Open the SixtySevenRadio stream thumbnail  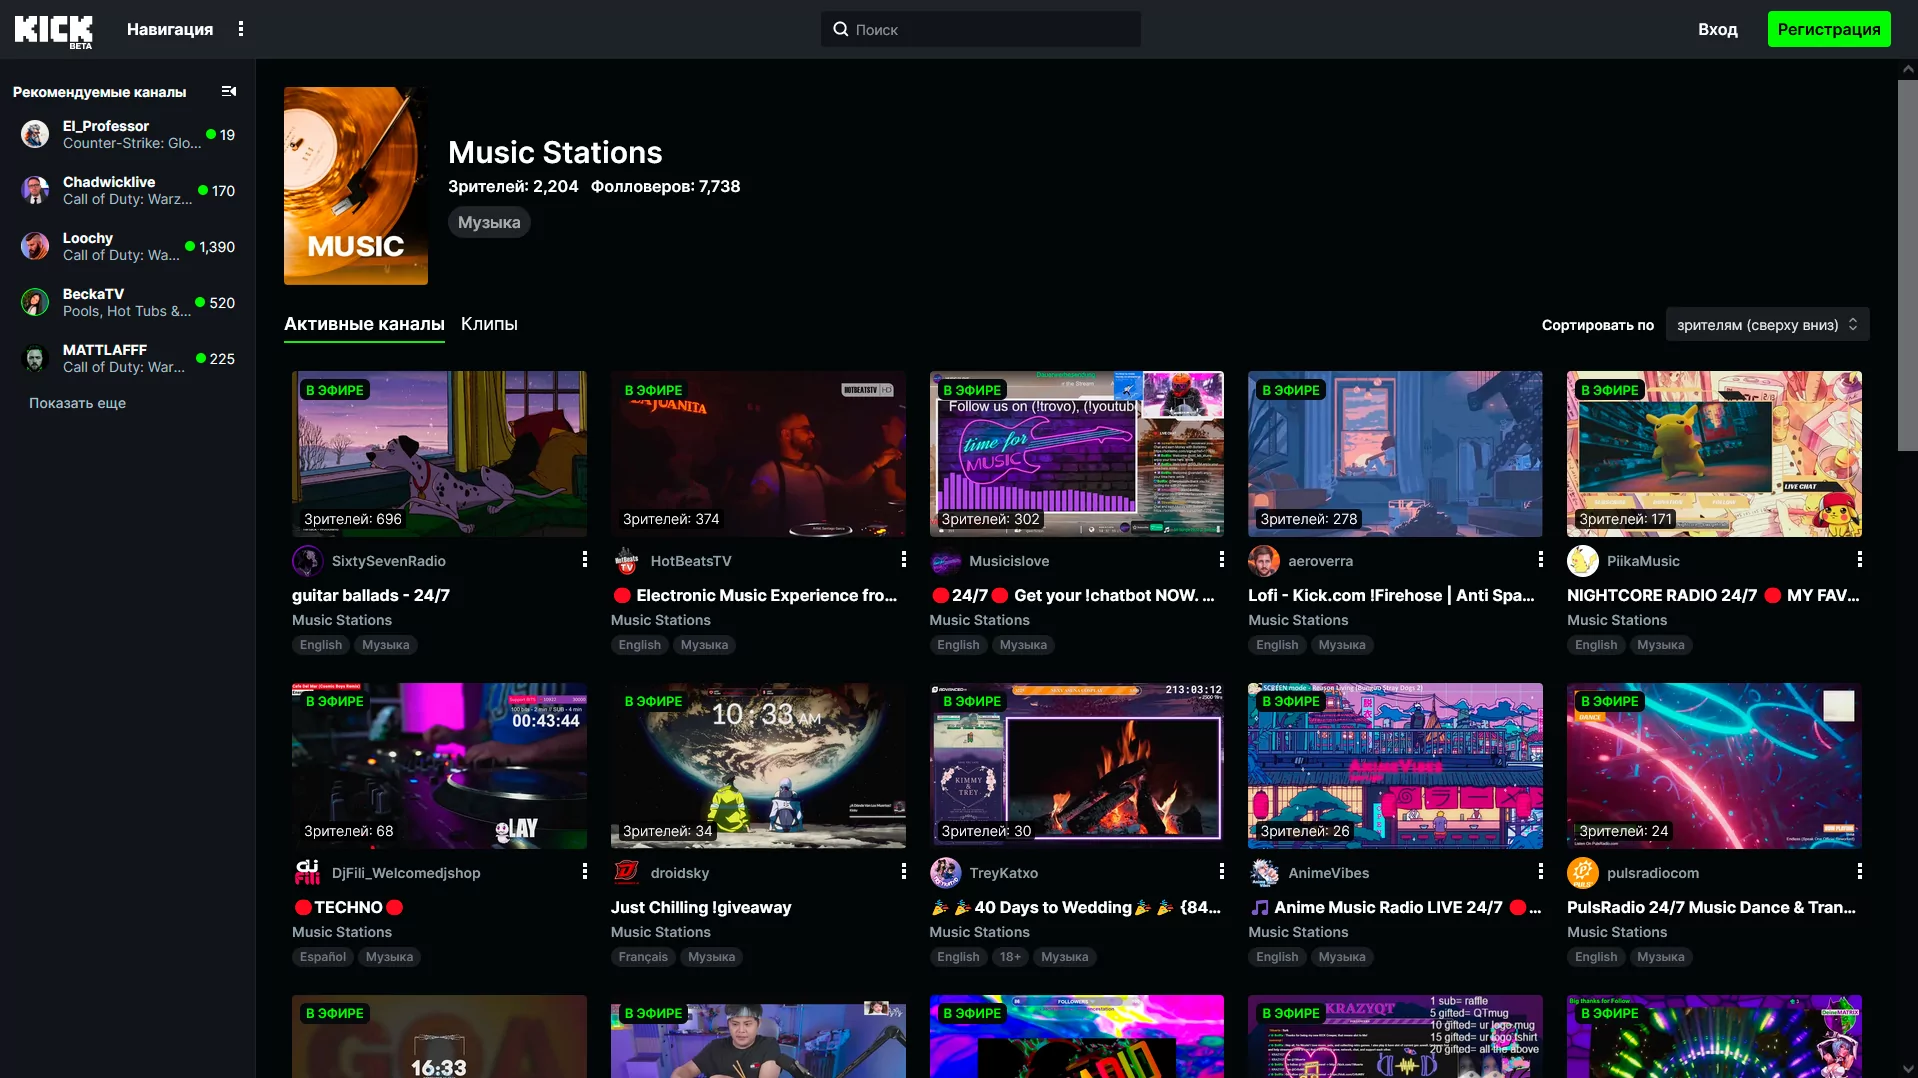(439, 454)
